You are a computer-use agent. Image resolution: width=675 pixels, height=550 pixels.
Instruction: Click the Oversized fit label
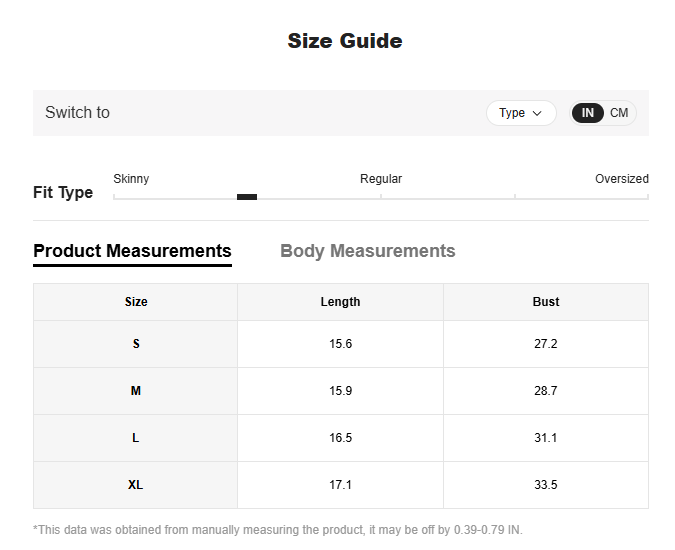[x=622, y=179]
